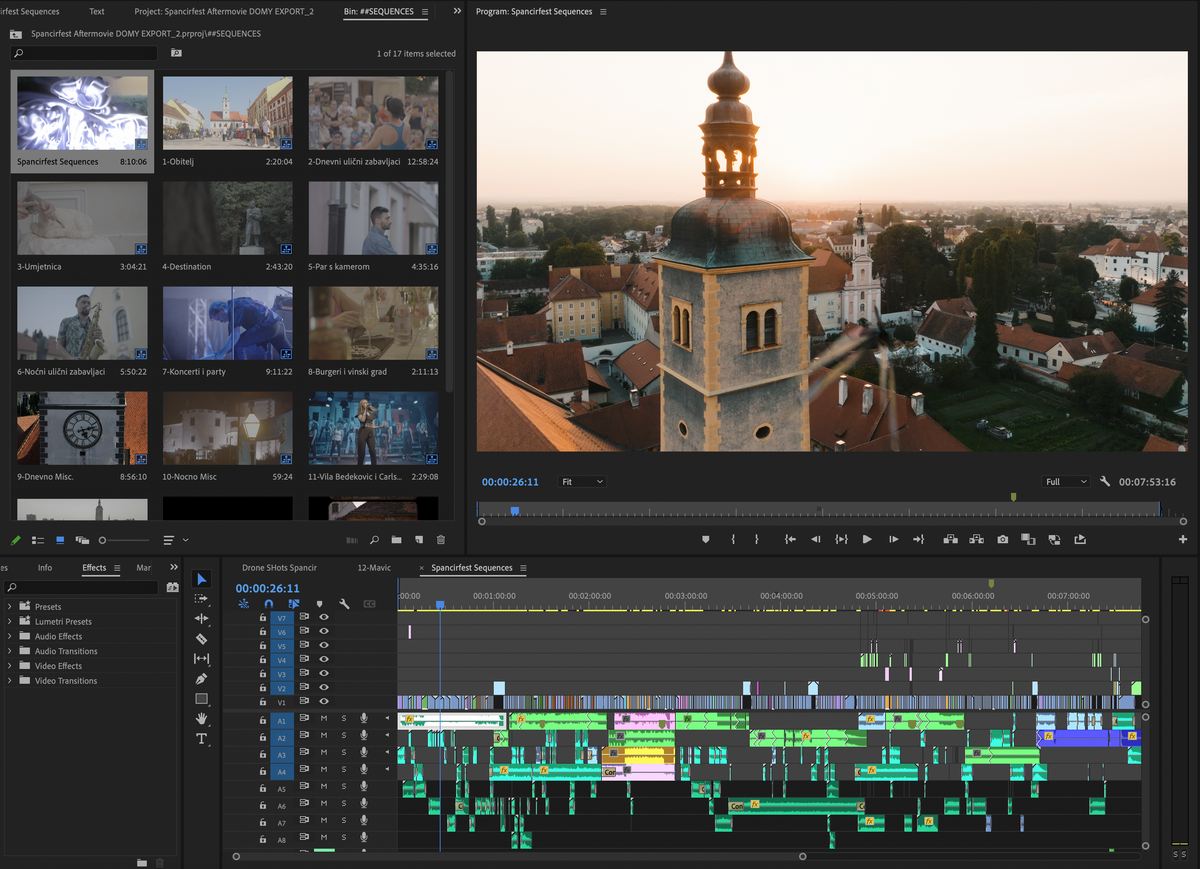Pick the Hand tool
The image size is (1200, 869).
(201, 719)
